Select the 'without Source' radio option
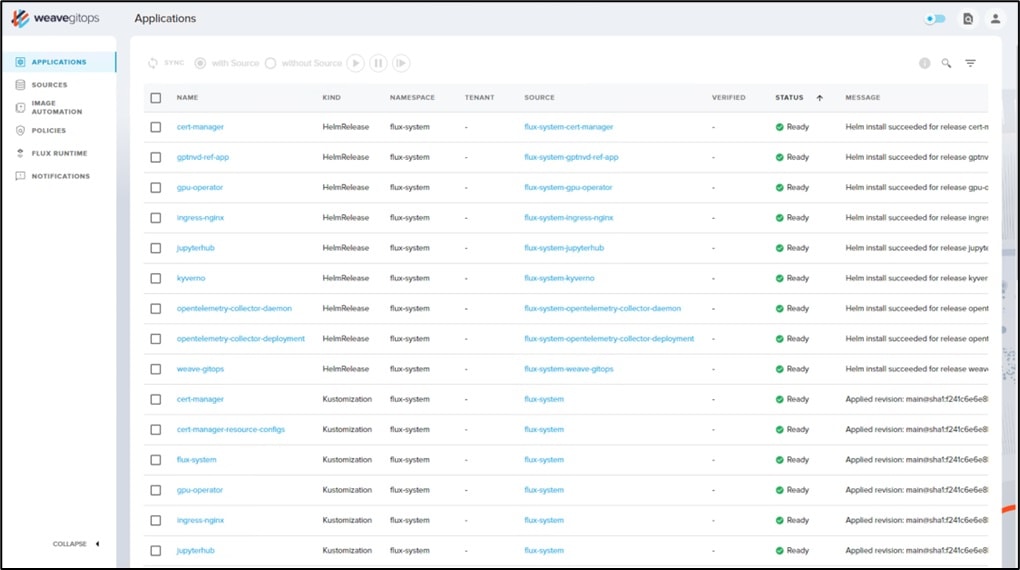1020x570 pixels. coord(271,63)
